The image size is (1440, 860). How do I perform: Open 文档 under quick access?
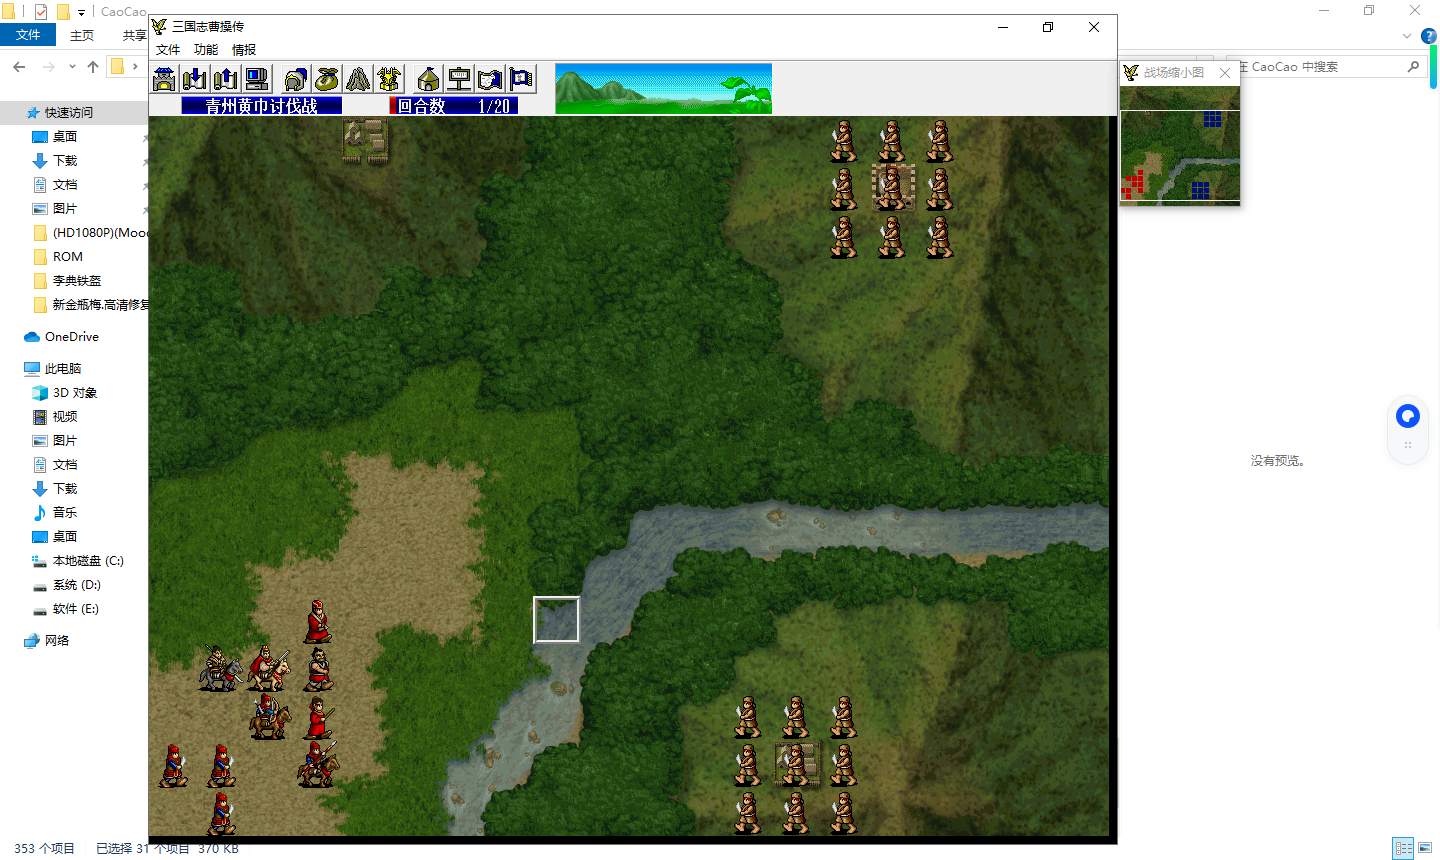click(x=65, y=185)
